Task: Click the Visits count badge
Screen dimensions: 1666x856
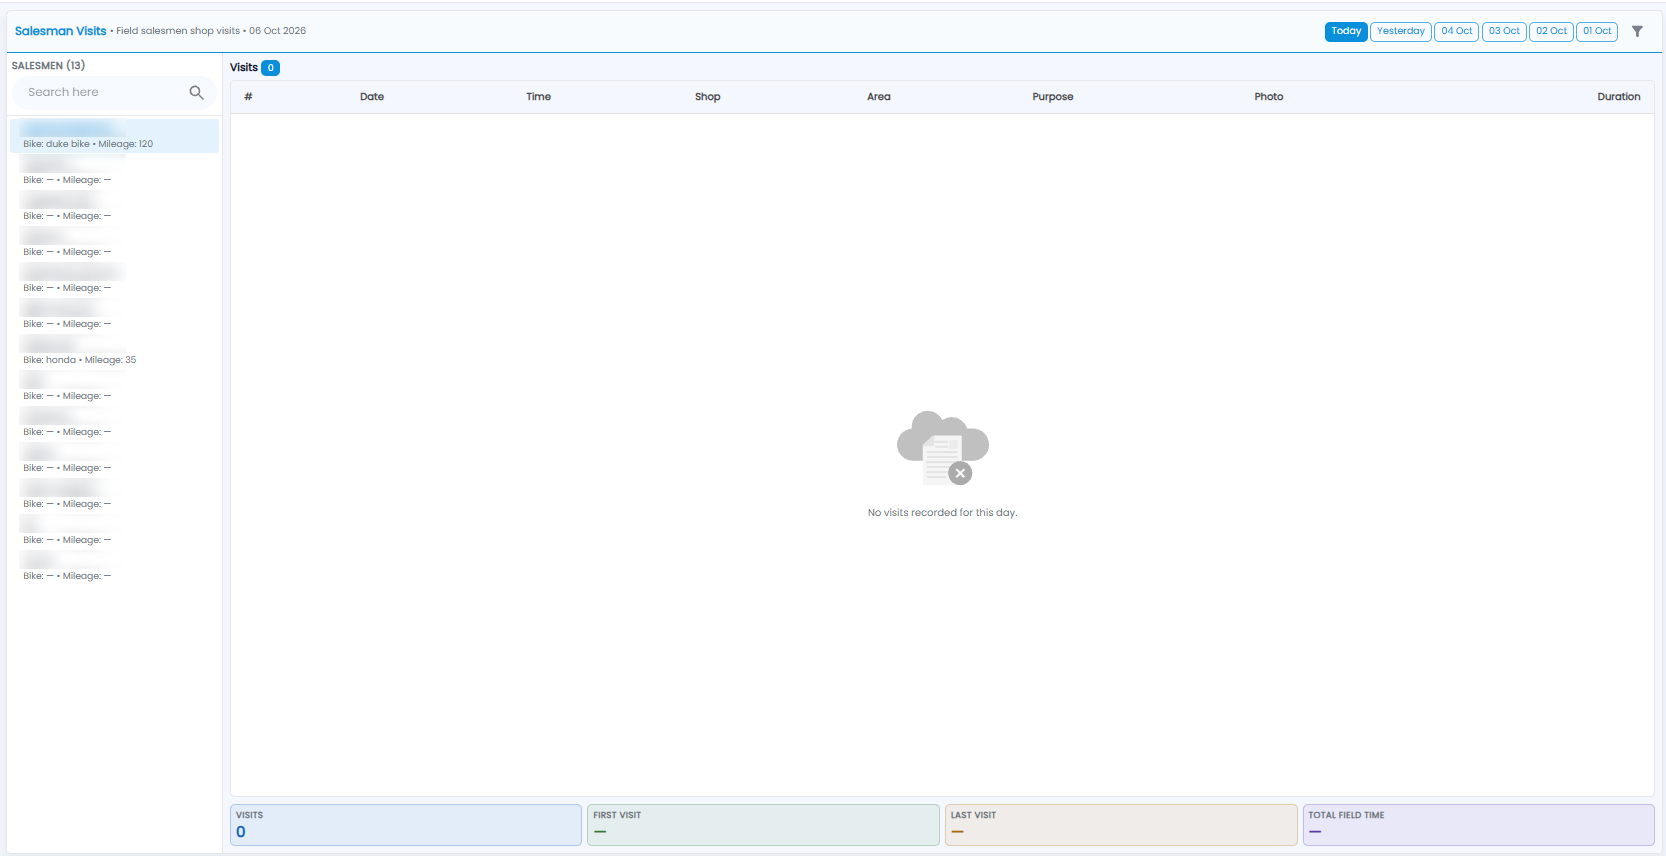Action: (x=270, y=68)
